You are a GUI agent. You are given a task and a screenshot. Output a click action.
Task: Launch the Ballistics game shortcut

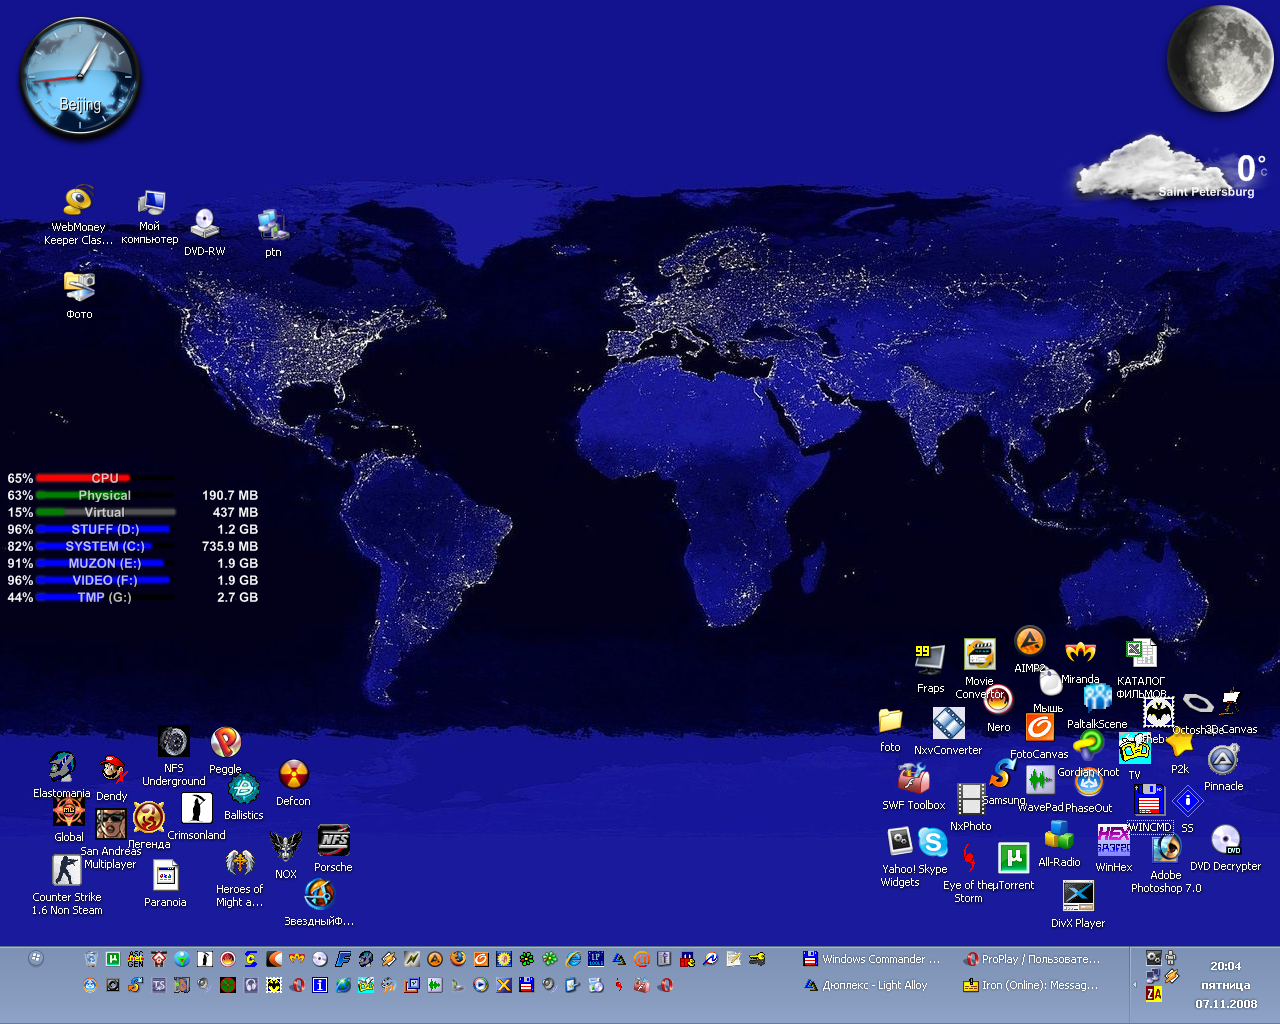tap(244, 790)
